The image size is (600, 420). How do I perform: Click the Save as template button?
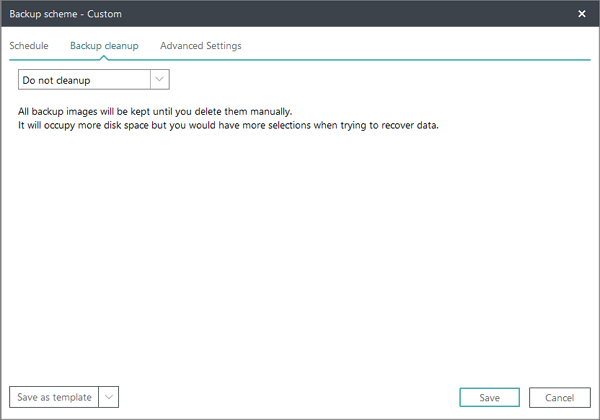tap(54, 397)
